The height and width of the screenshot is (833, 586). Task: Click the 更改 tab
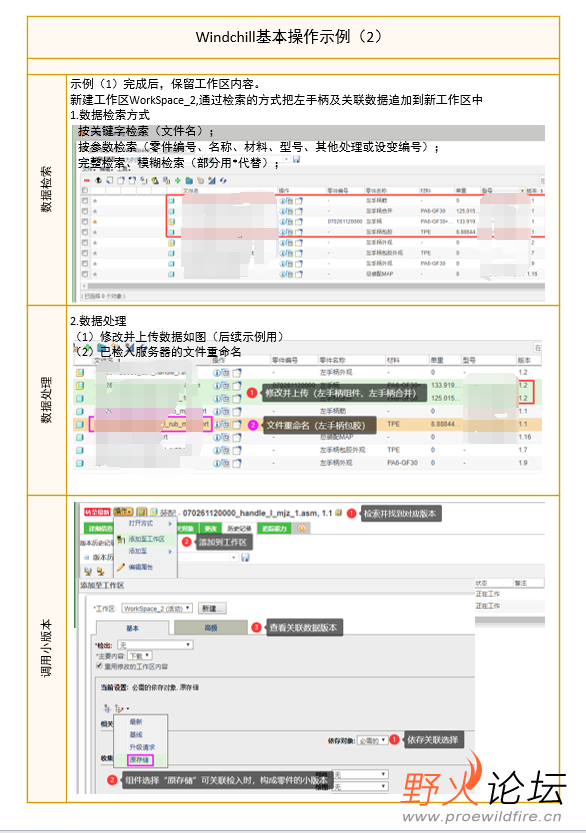point(211,529)
